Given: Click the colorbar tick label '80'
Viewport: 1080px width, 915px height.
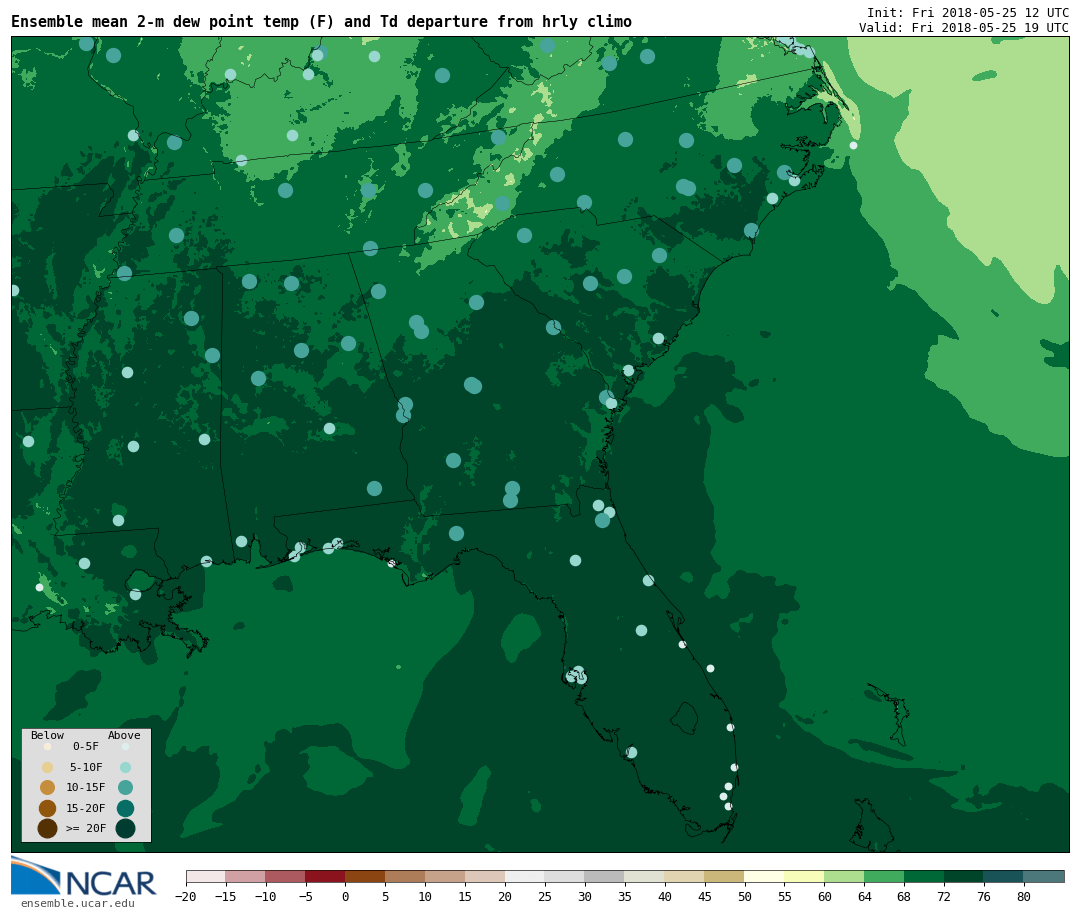Looking at the screenshot, I should pos(1024,896).
